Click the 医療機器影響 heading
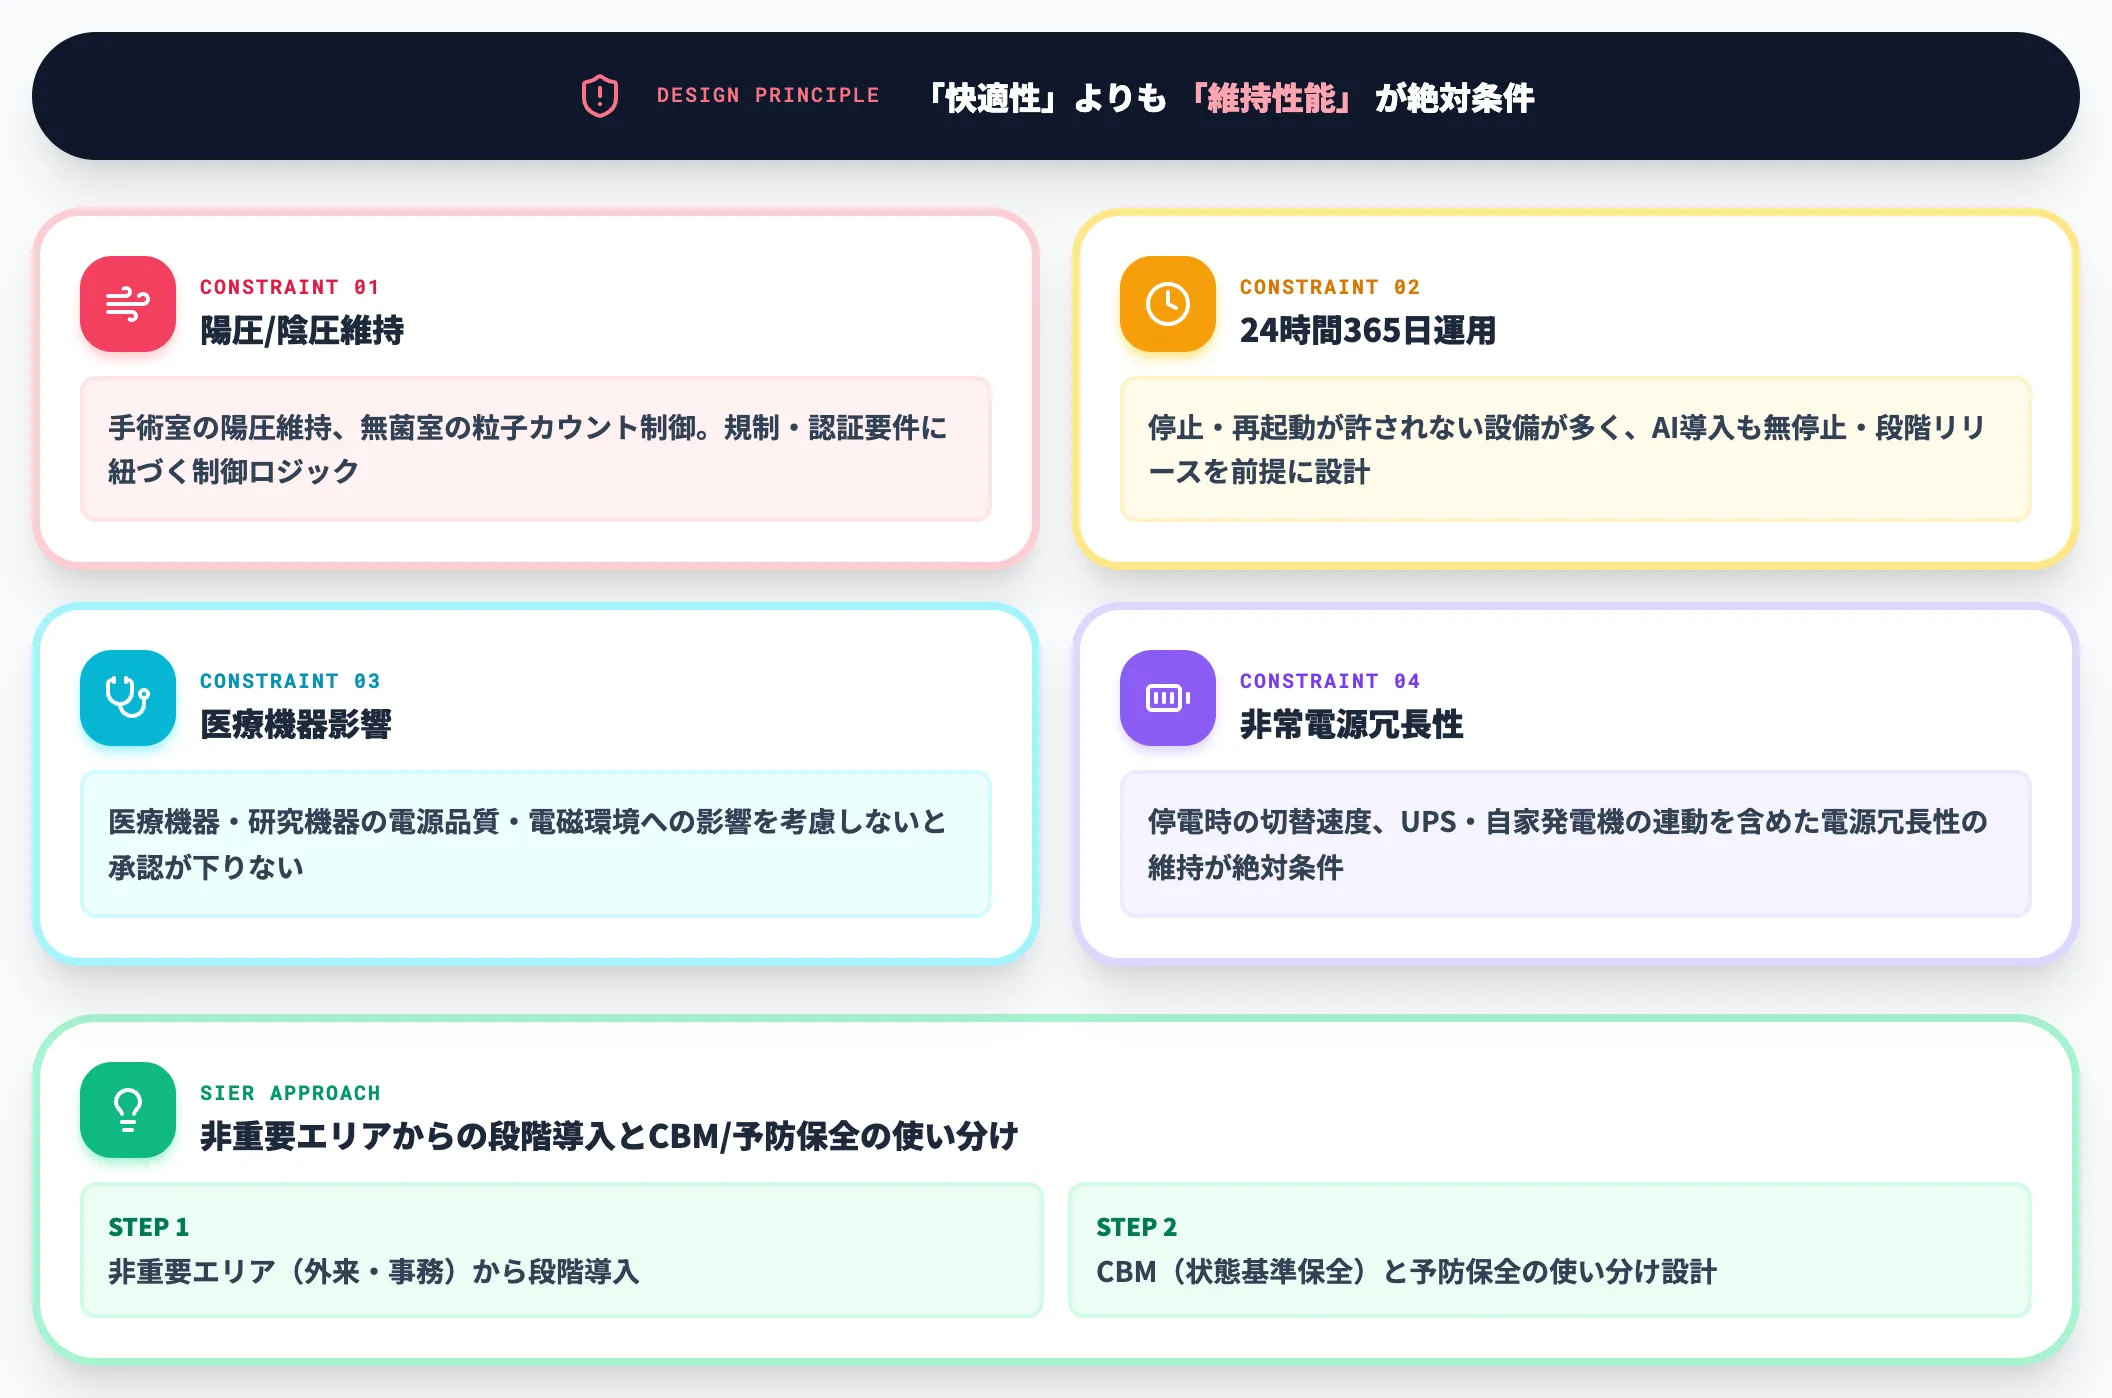The image size is (2112, 1398). click(x=296, y=724)
